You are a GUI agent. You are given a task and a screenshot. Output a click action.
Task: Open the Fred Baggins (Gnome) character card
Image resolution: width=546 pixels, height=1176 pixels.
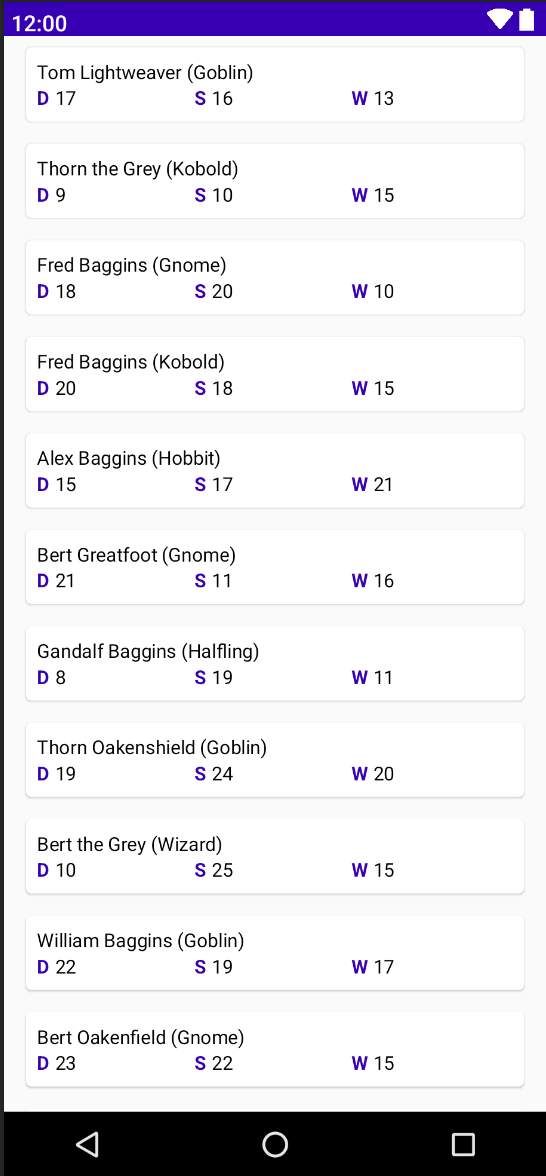(274, 278)
